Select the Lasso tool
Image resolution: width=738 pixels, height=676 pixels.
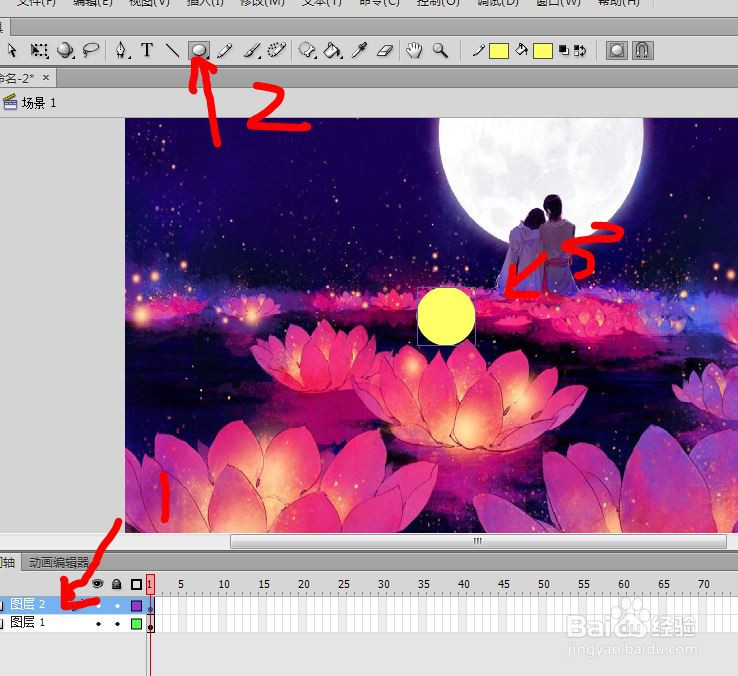click(x=91, y=49)
